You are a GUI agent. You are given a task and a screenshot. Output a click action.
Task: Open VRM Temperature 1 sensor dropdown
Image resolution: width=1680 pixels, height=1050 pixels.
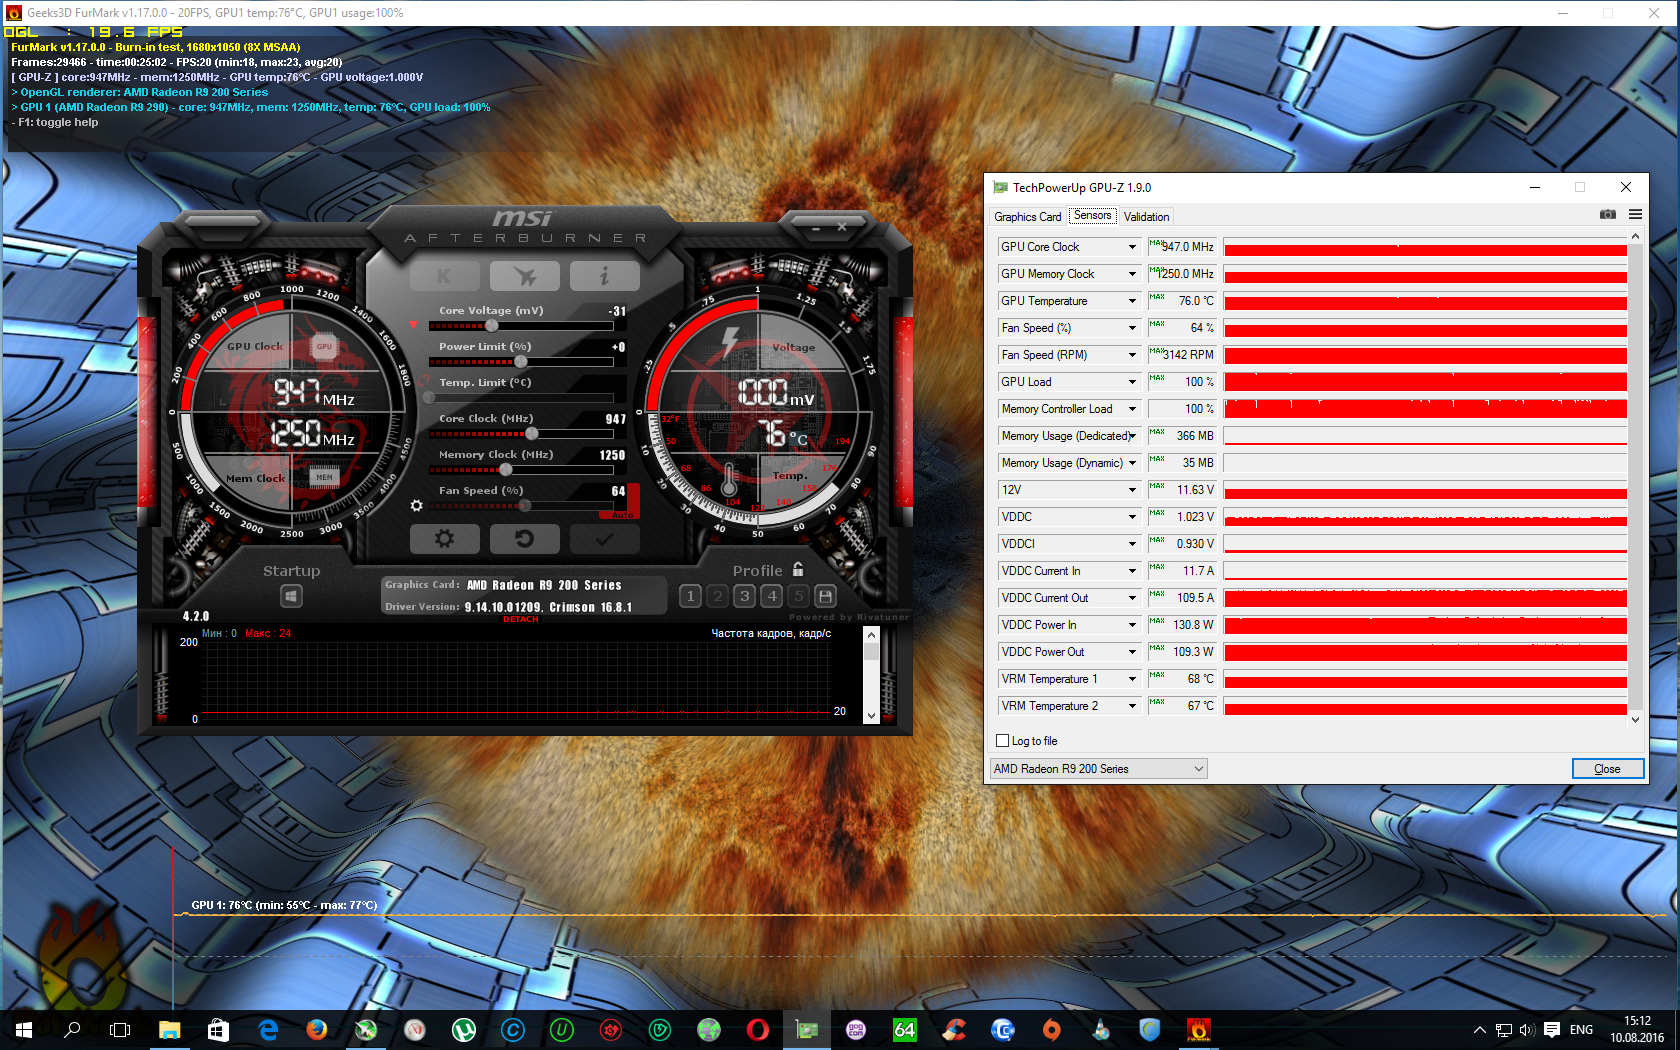(1132, 679)
